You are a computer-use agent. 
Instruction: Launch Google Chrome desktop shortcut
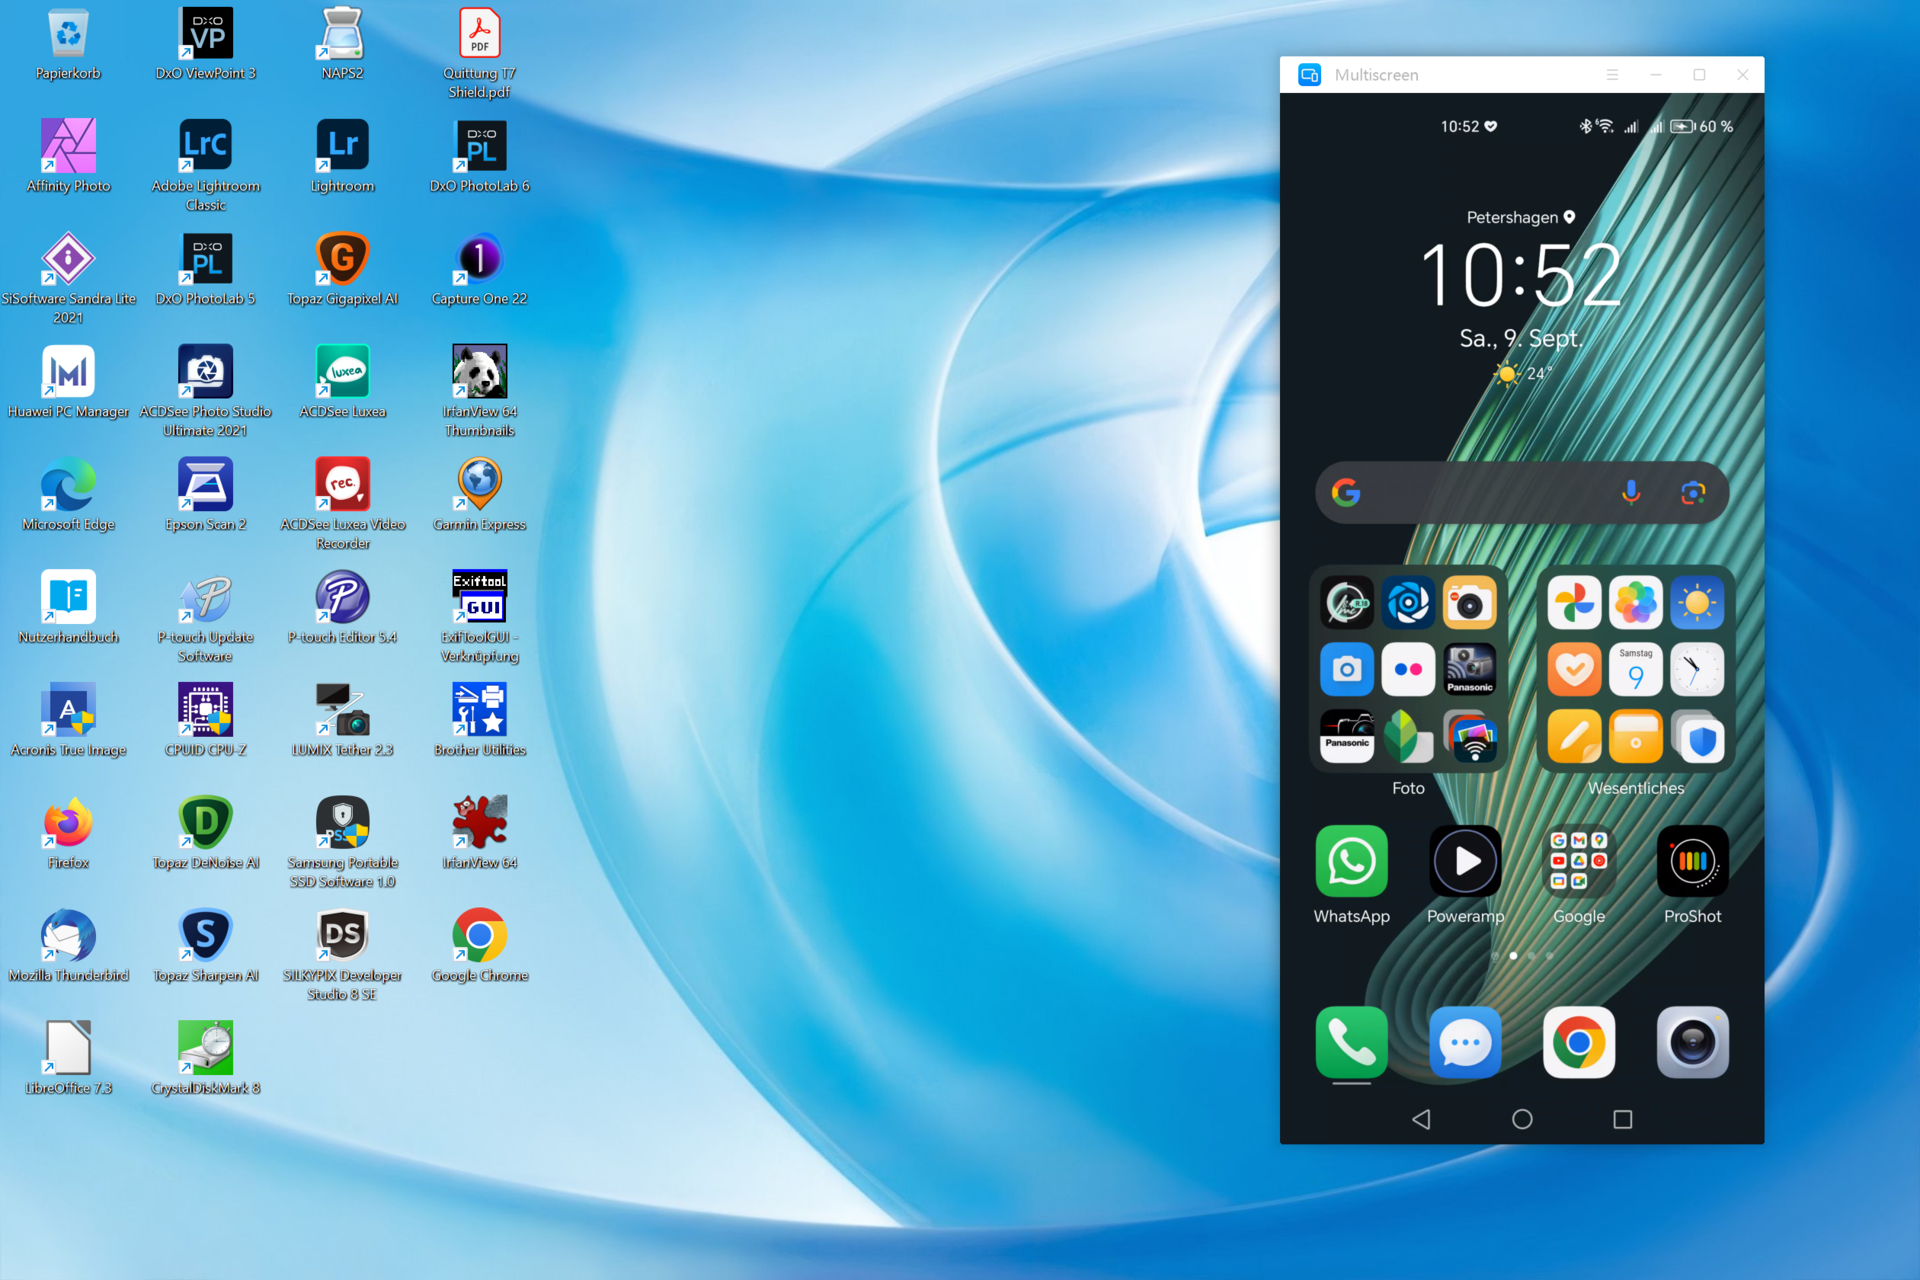[479, 936]
